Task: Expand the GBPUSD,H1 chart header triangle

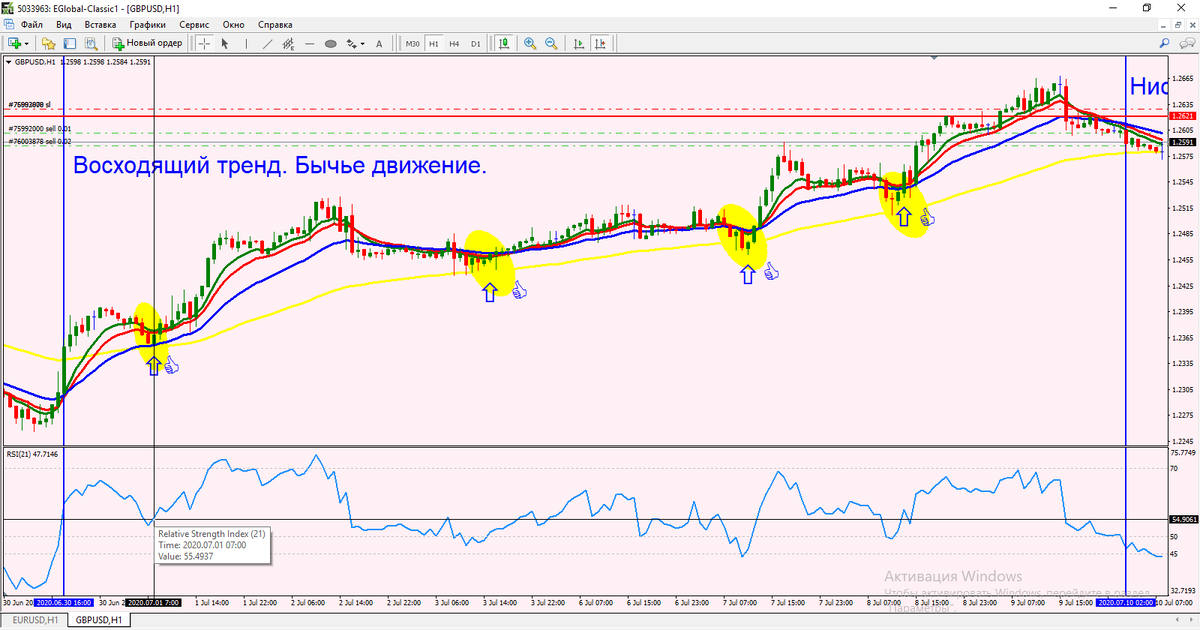Action: [x=10, y=62]
